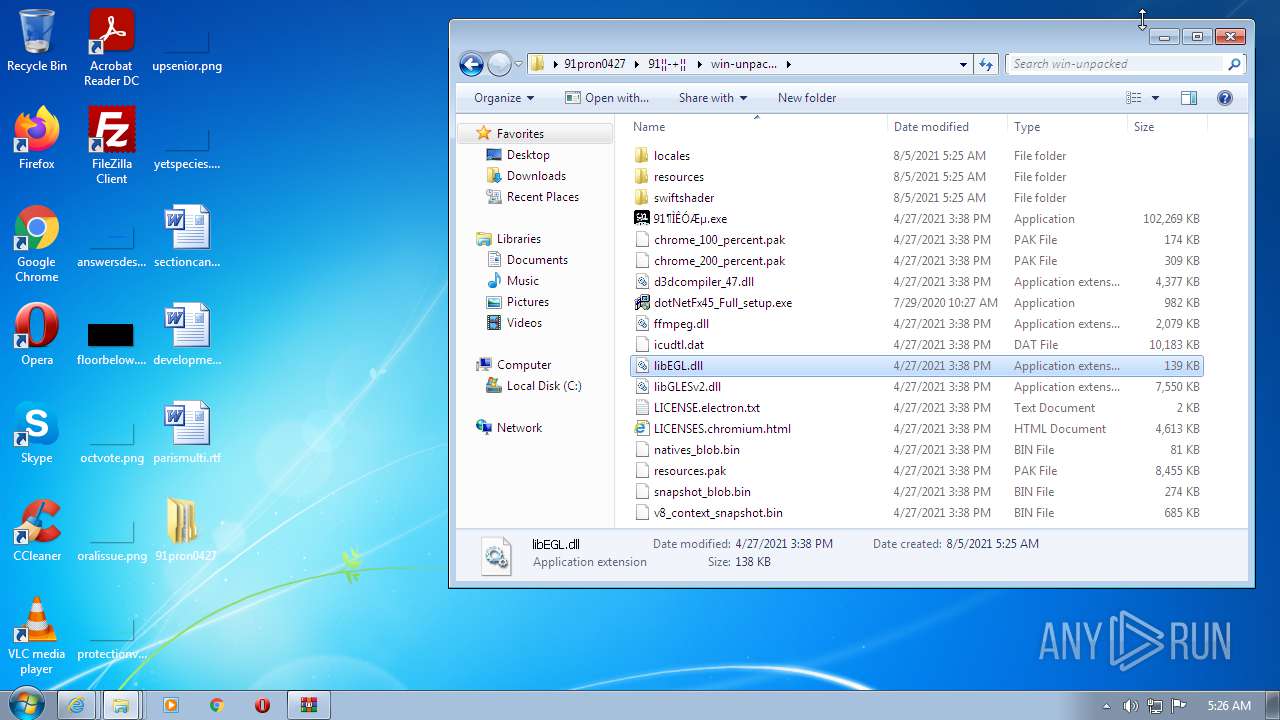Expand the 91pron0427 breadcrumb arrow
Image resolution: width=1280 pixels, height=720 pixels.
click(x=636, y=64)
